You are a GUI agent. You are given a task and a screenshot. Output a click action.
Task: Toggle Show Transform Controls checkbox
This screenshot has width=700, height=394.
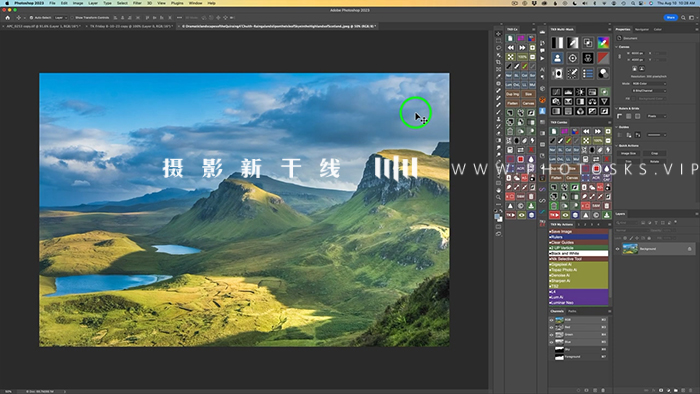72,18
